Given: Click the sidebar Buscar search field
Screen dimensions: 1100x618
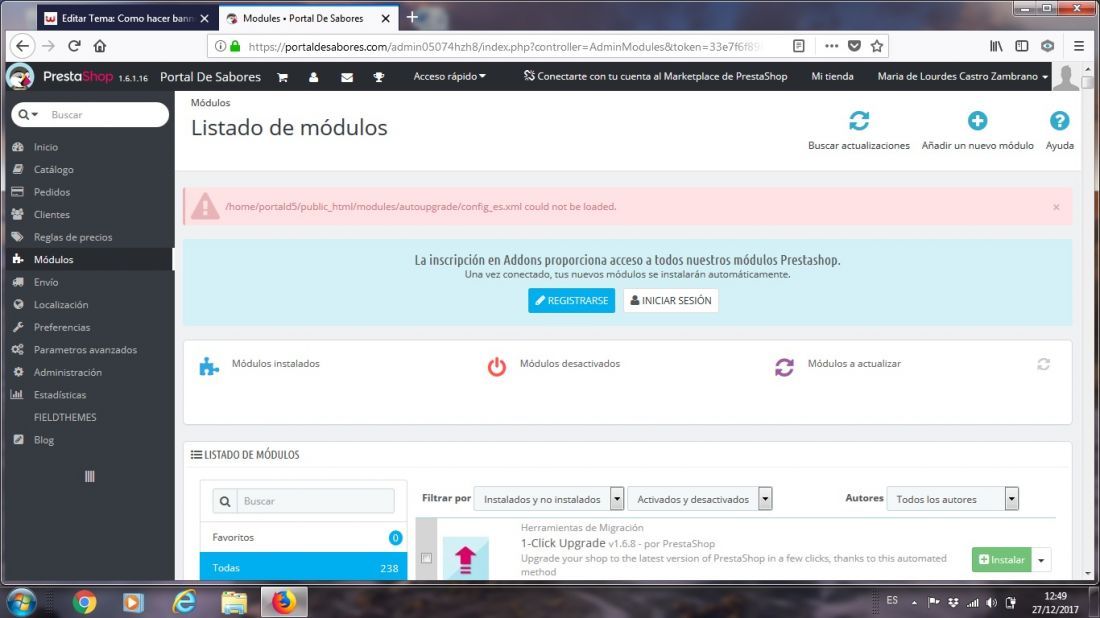Looking at the screenshot, I should [105, 114].
